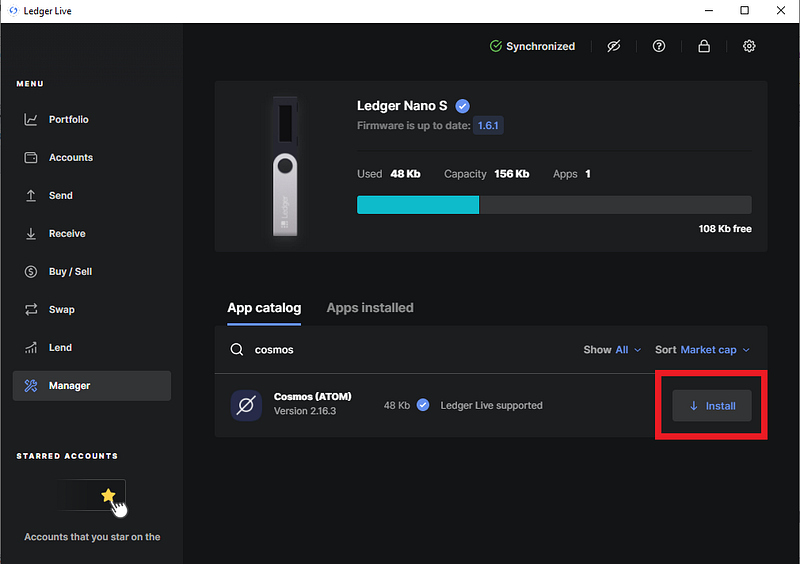Screen dimensions: 800x564
Task: Click the Accounts wallet icon
Action: (x=31, y=158)
